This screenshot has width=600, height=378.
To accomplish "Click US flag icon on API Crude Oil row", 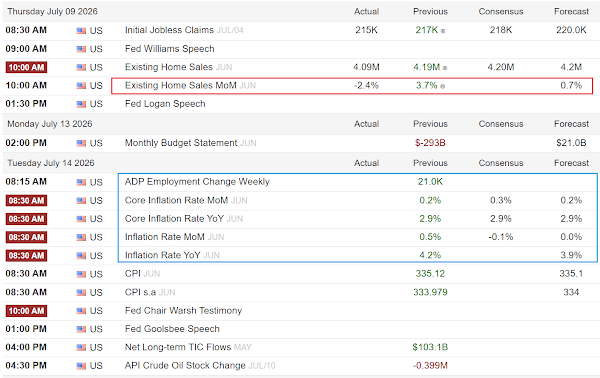I will (81, 366).
